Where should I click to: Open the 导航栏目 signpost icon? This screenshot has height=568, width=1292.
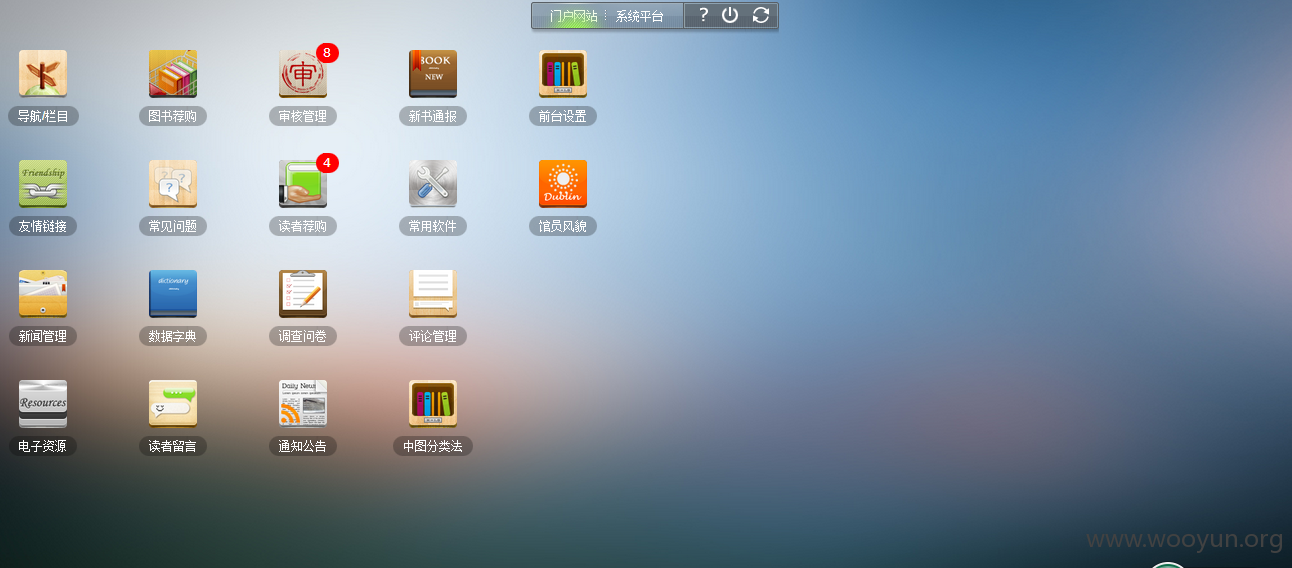(43, 74)
